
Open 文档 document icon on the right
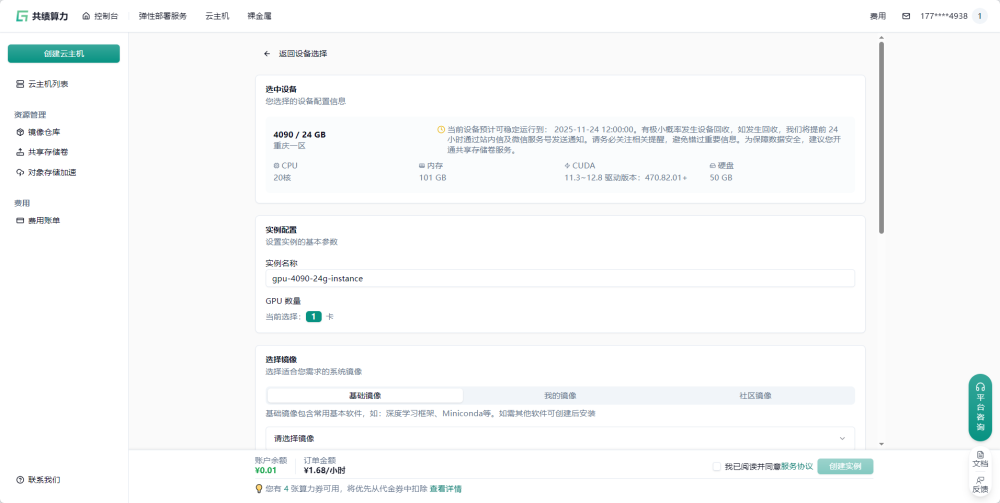[980, 455]
